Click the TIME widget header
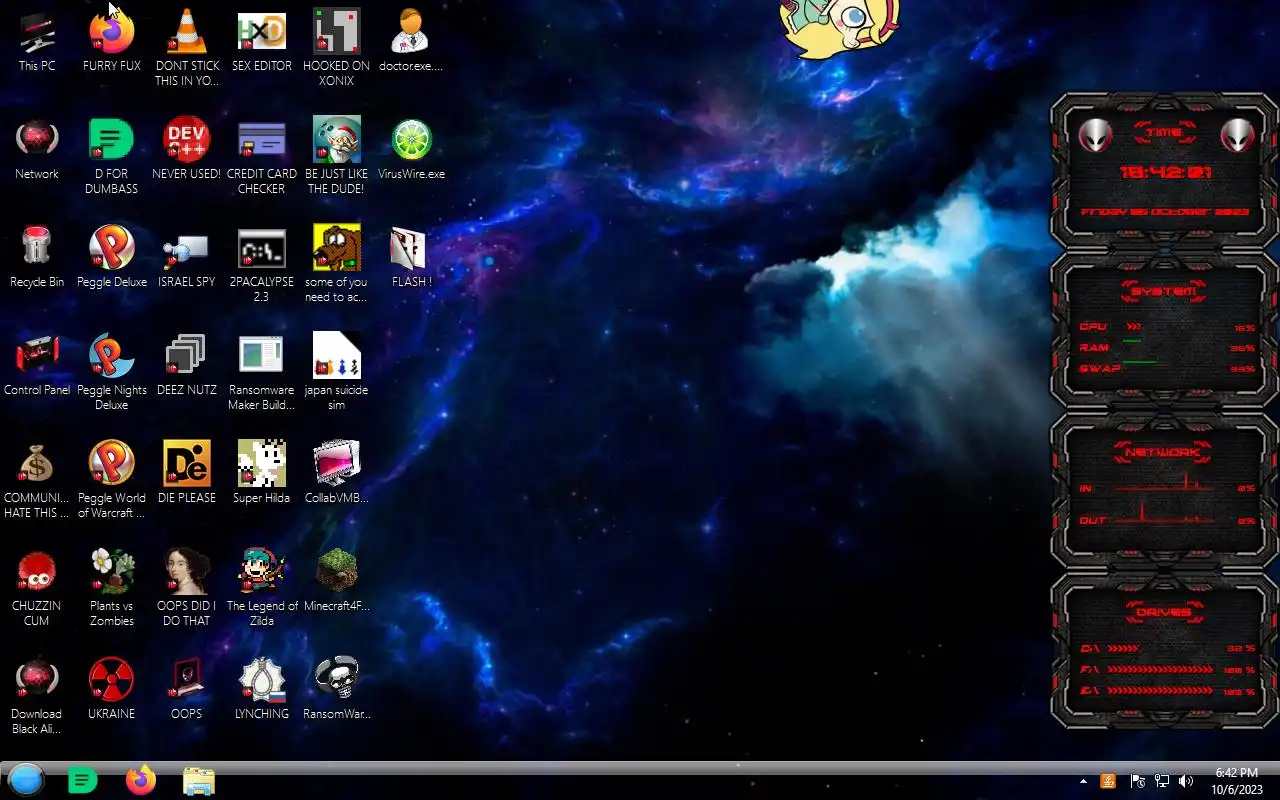The image size is (1280, 800). coord(1165,132)
